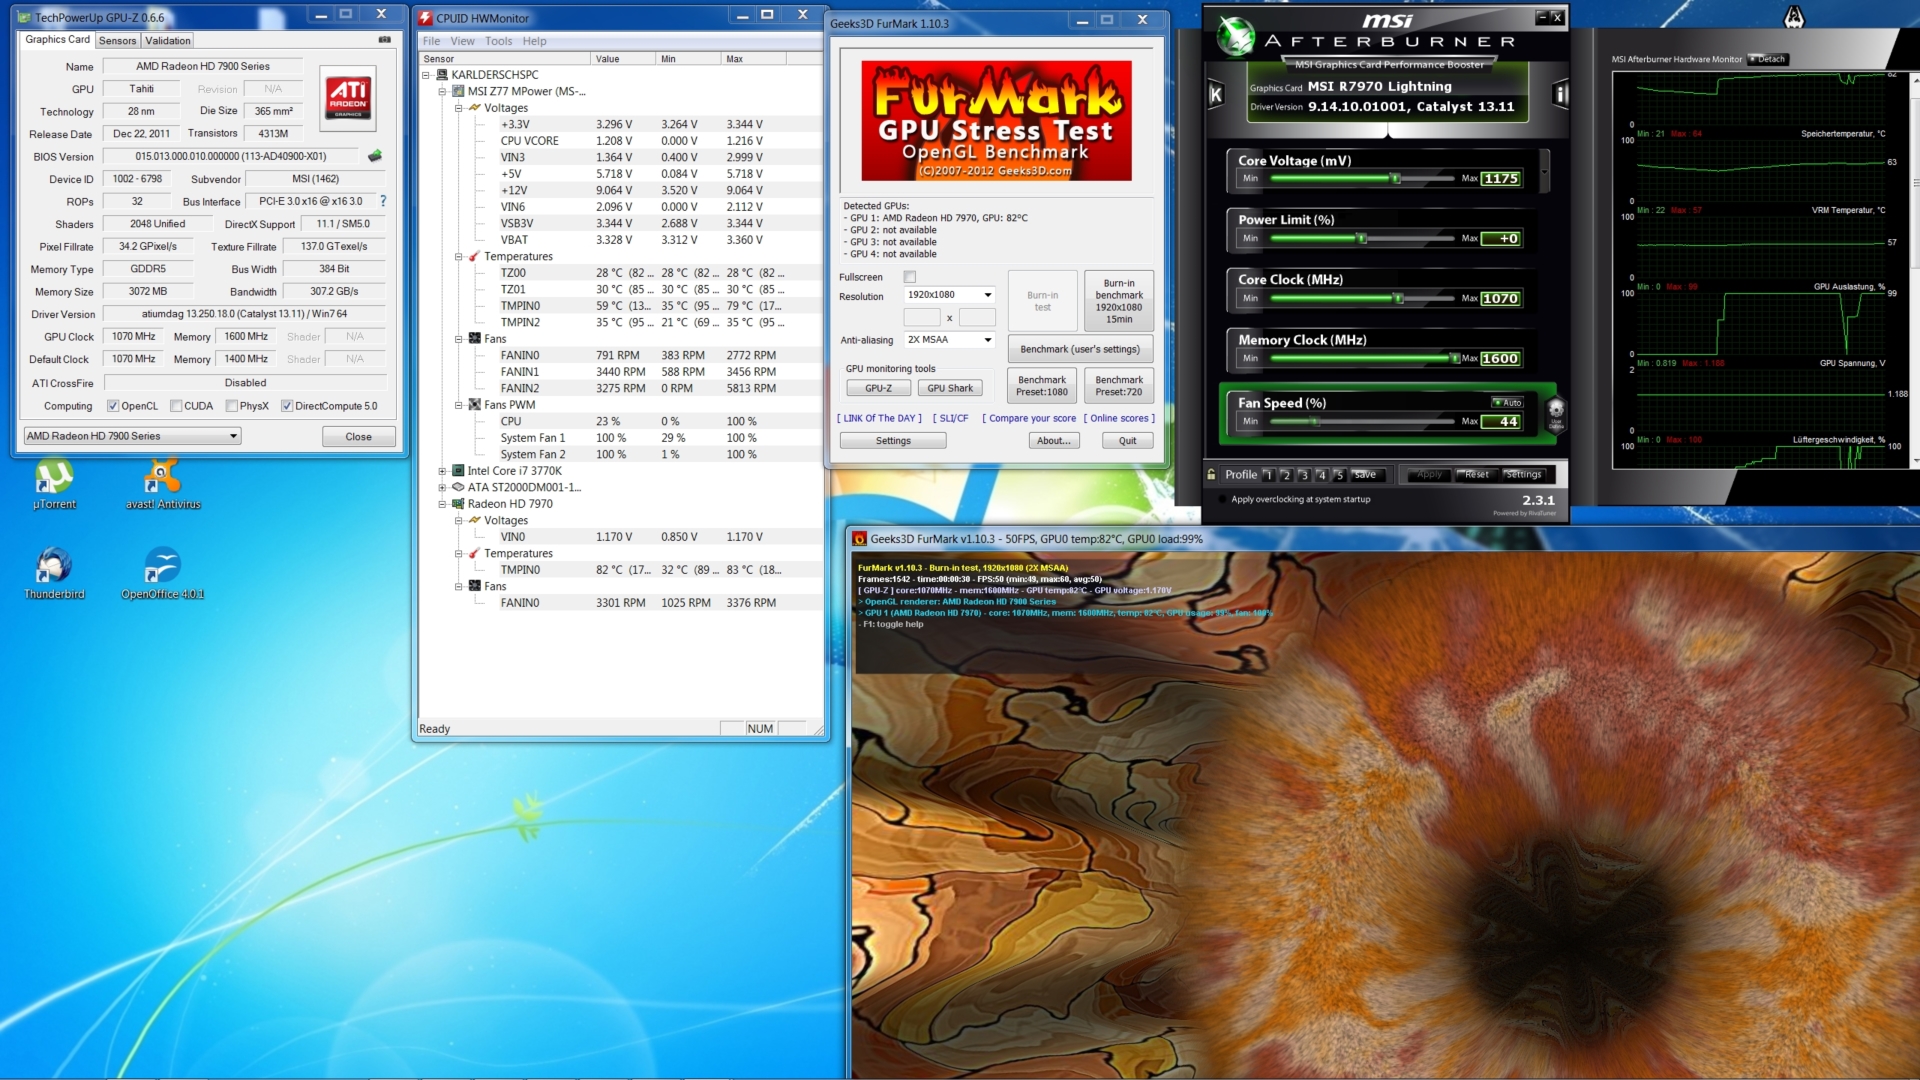1920x1080 pixels.
Task: Click the FurMark render window title icon
Action: point(859,539)
